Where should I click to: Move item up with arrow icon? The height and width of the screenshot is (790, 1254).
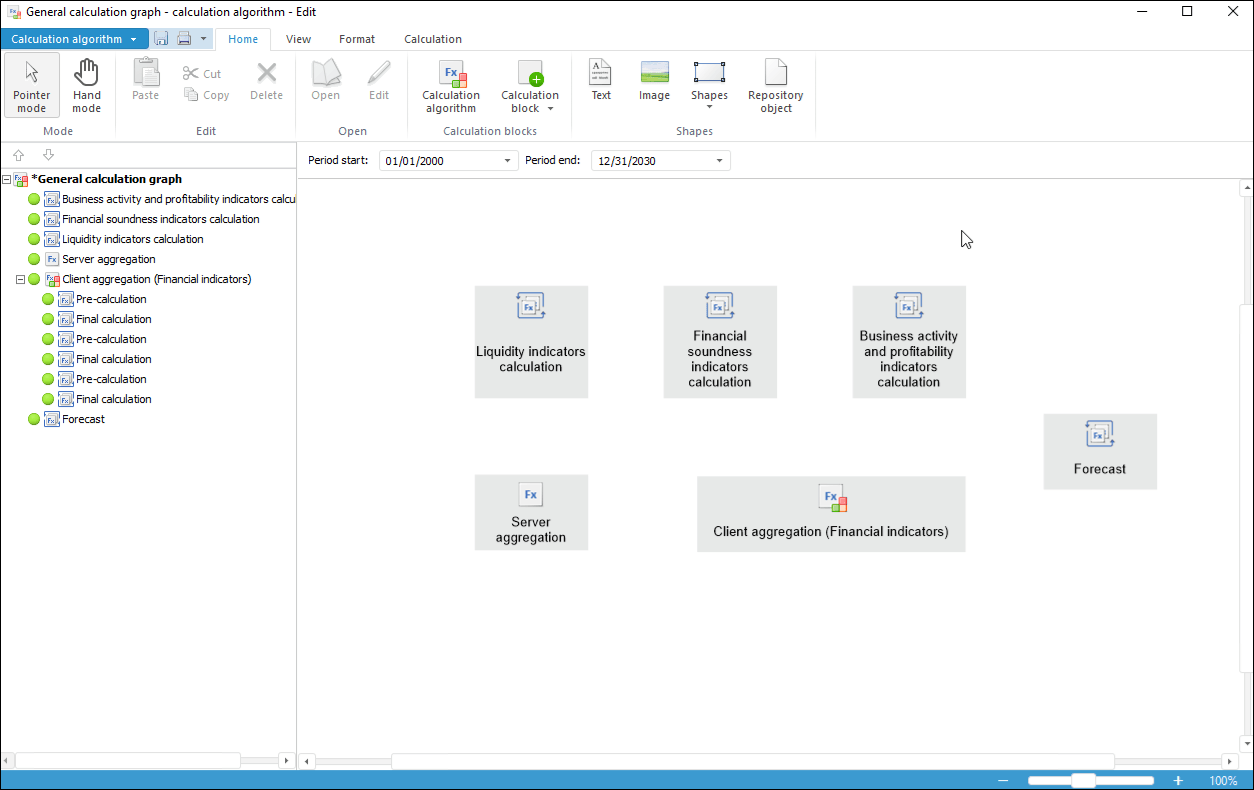[18, 155]
